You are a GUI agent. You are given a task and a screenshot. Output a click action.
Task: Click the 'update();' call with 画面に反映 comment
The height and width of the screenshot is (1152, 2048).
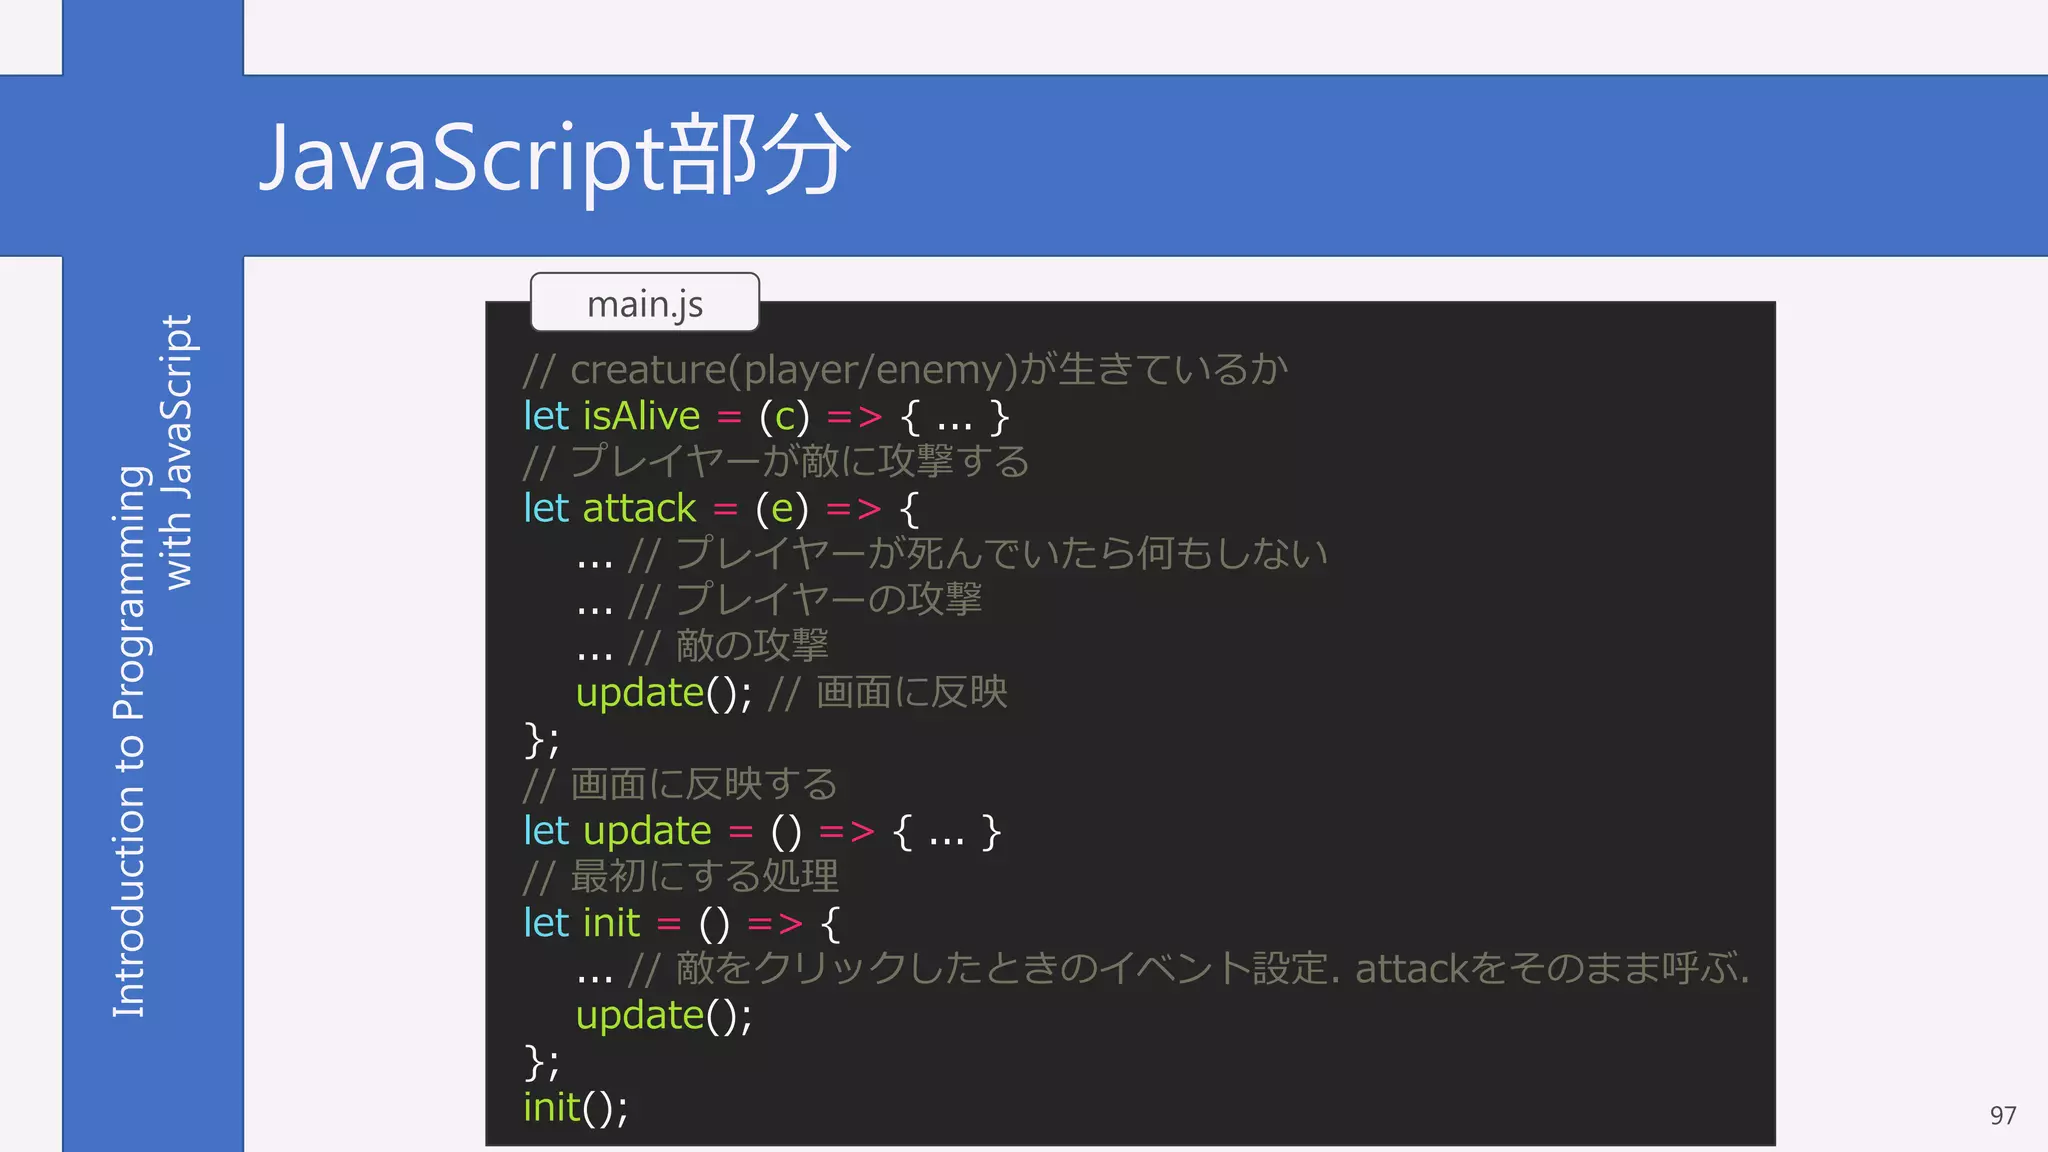click(x=791, y=692)
